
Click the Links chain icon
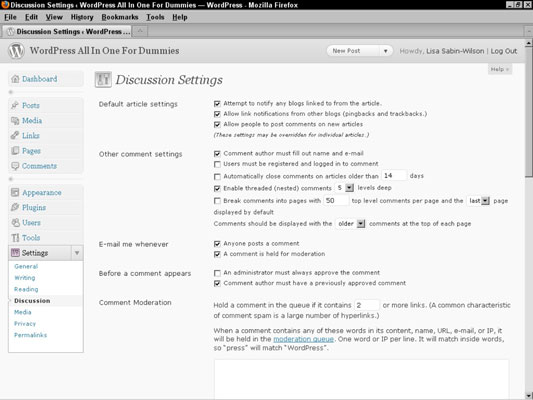pyautogui.click(x=15, y=135)
